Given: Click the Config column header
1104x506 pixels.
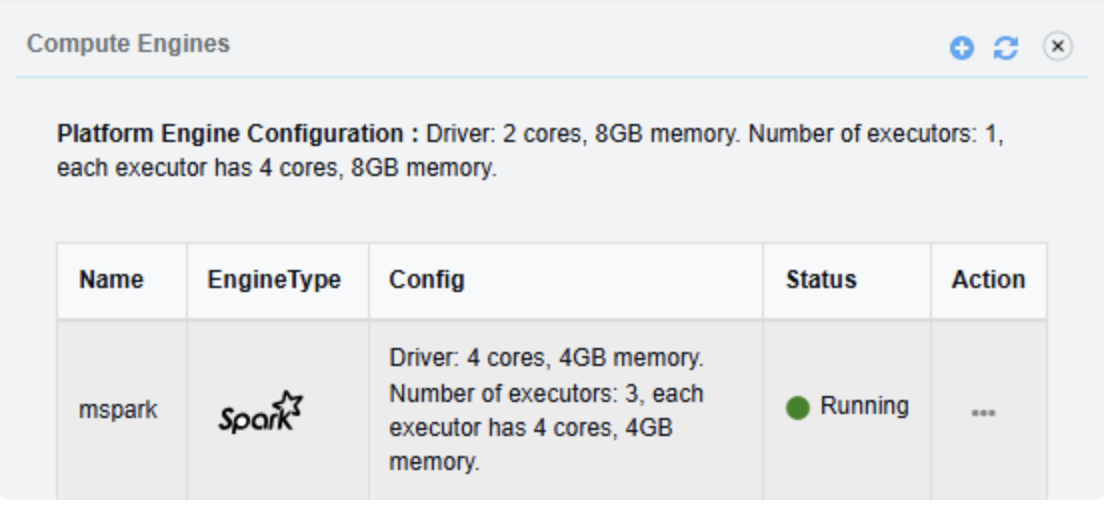Looking at the screenshot, I should pos(427,280).
